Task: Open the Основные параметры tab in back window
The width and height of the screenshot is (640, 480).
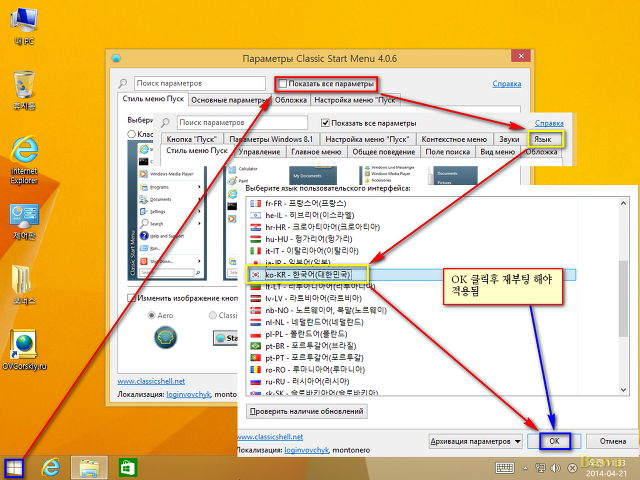Action: (x=229, y=100)
